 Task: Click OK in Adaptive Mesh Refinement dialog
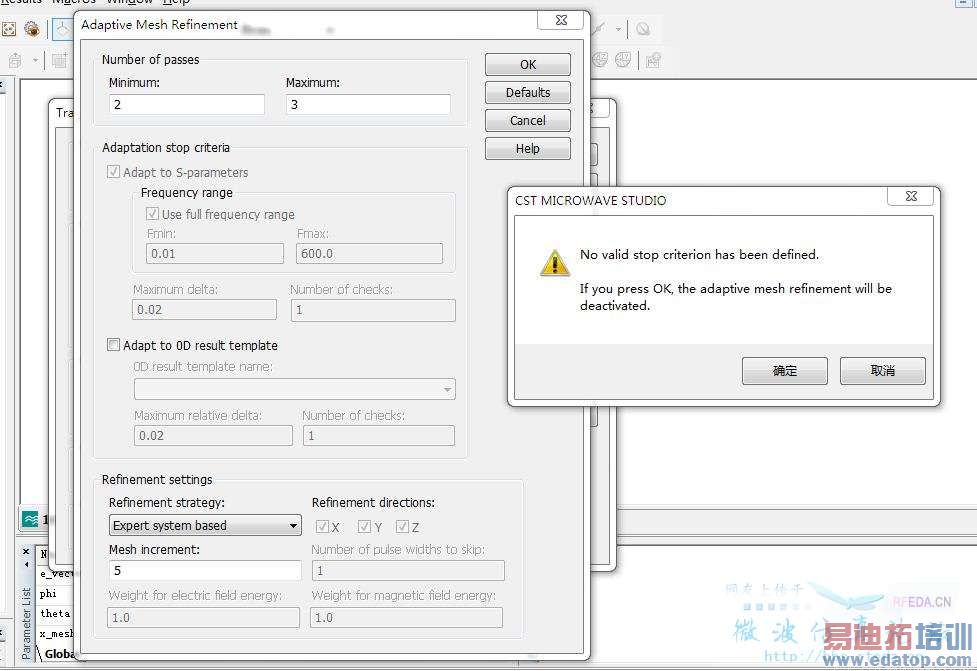(528, 65)
